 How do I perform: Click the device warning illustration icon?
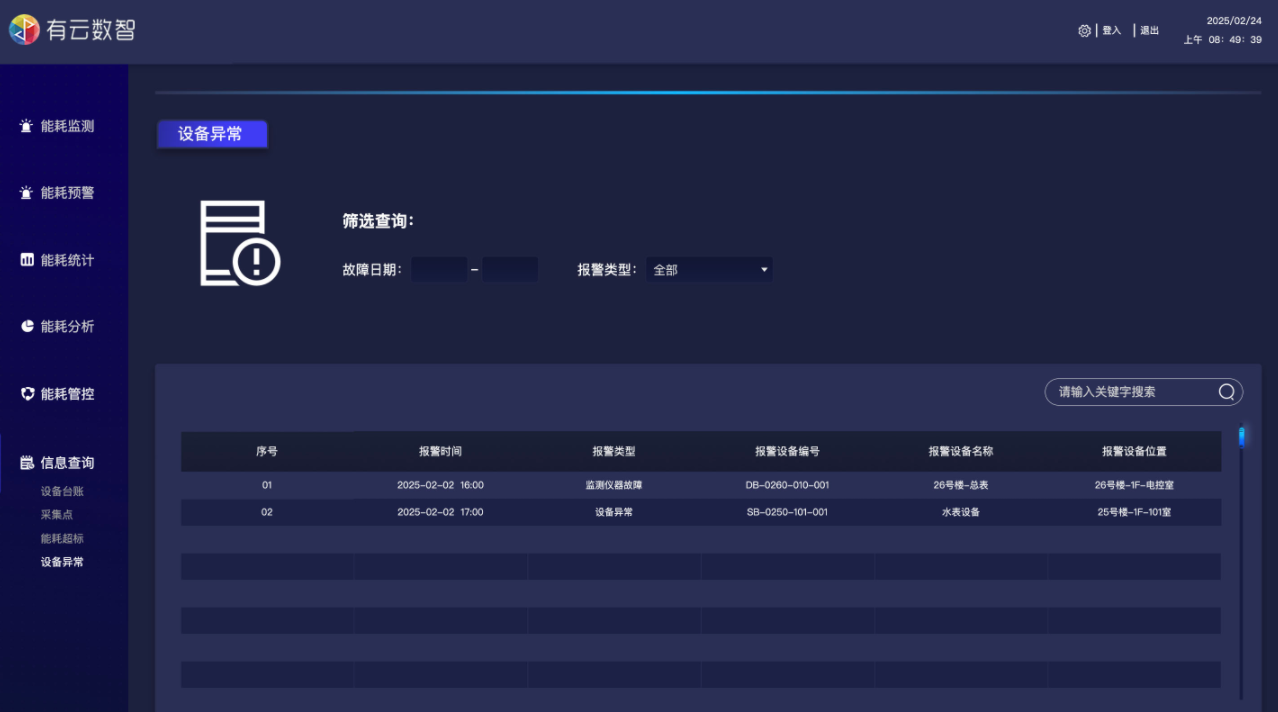coord(239,243)
